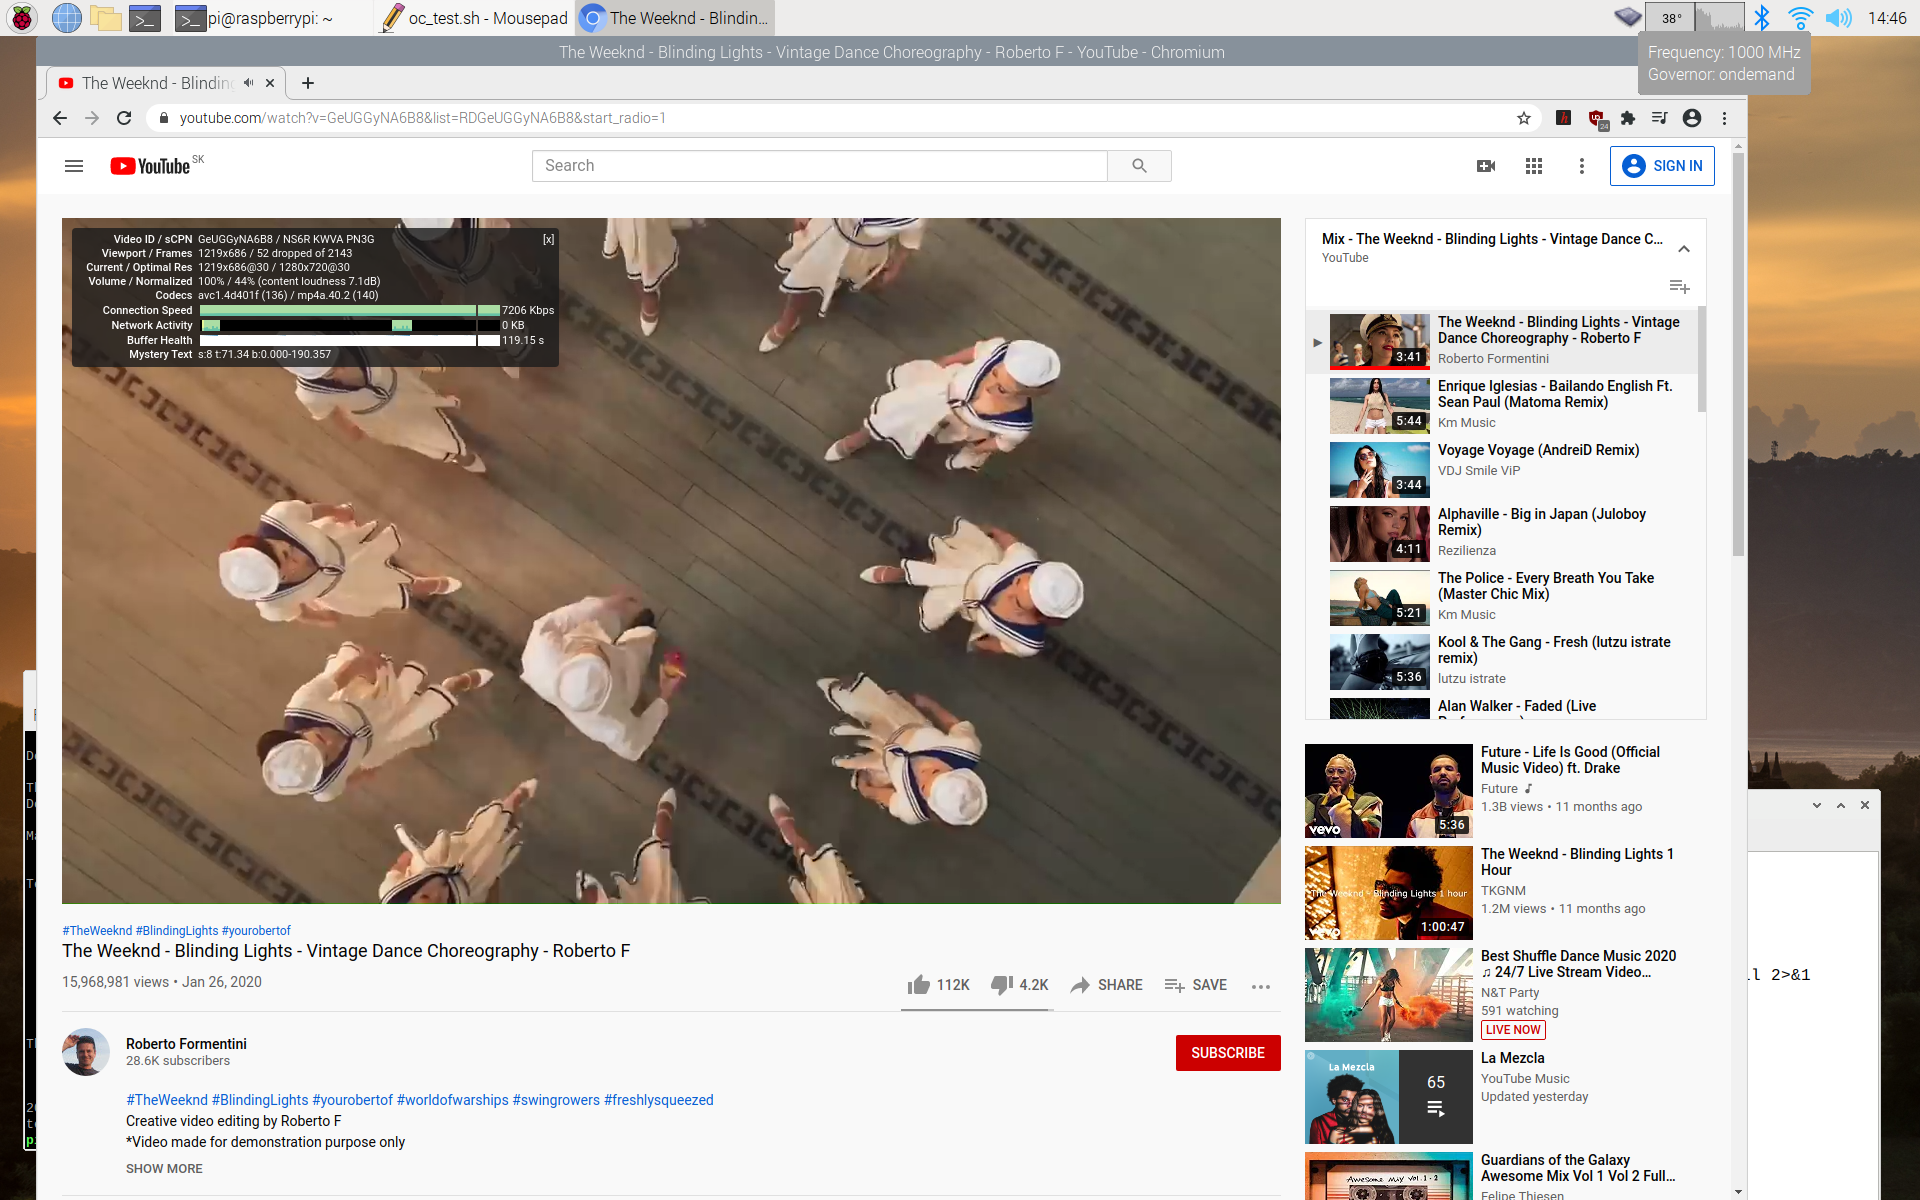Viewport: 1920px width, 1200px height.
Task: Close the stats for nerds overlay
Action: pos(548,239)
